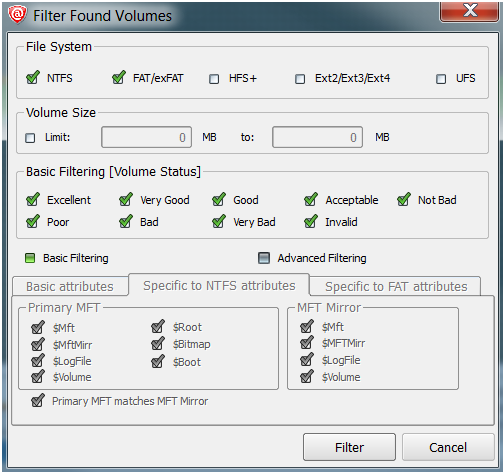
Task: Uncheck the Very Bad volume status
Action: click(219, 222)
